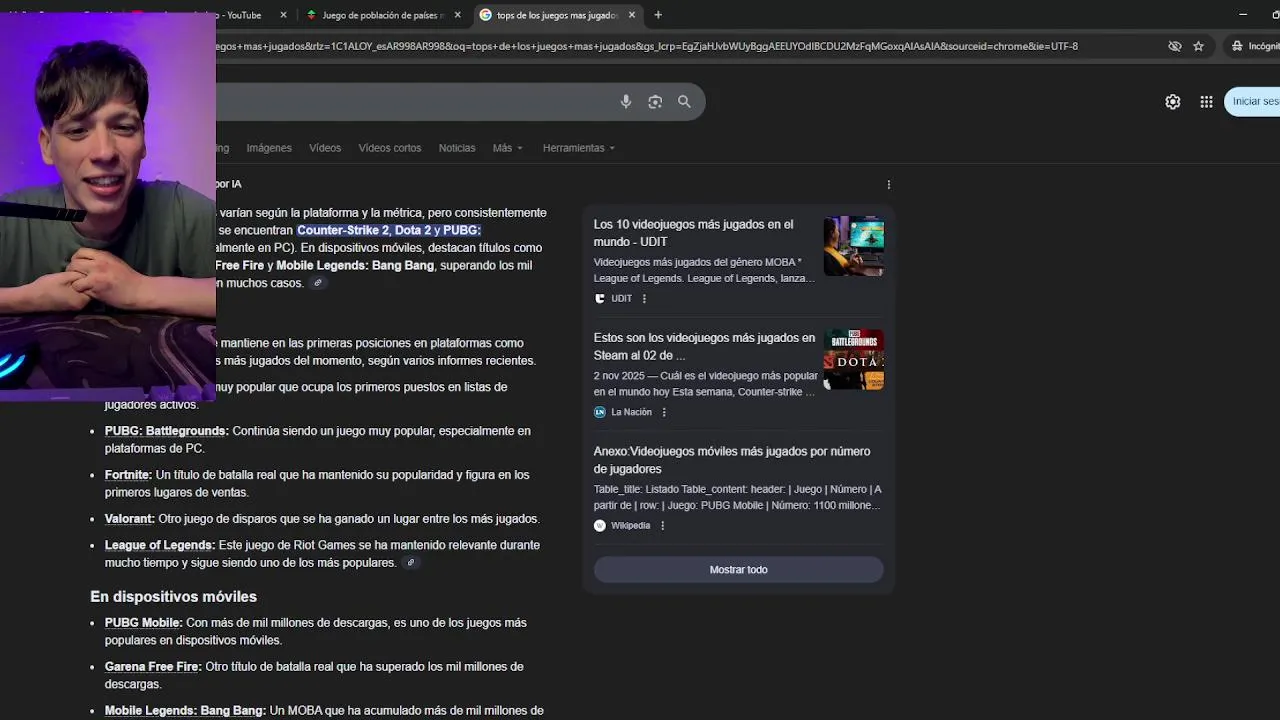Open the UDIT article thumbnail

pos(854,246)
